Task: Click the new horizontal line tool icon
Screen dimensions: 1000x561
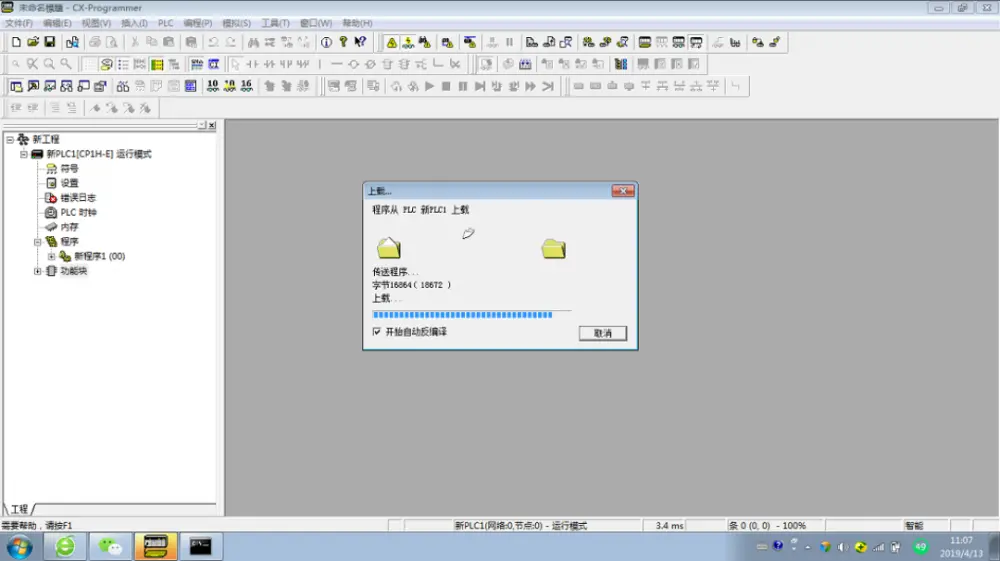Action: coord(337,64)
